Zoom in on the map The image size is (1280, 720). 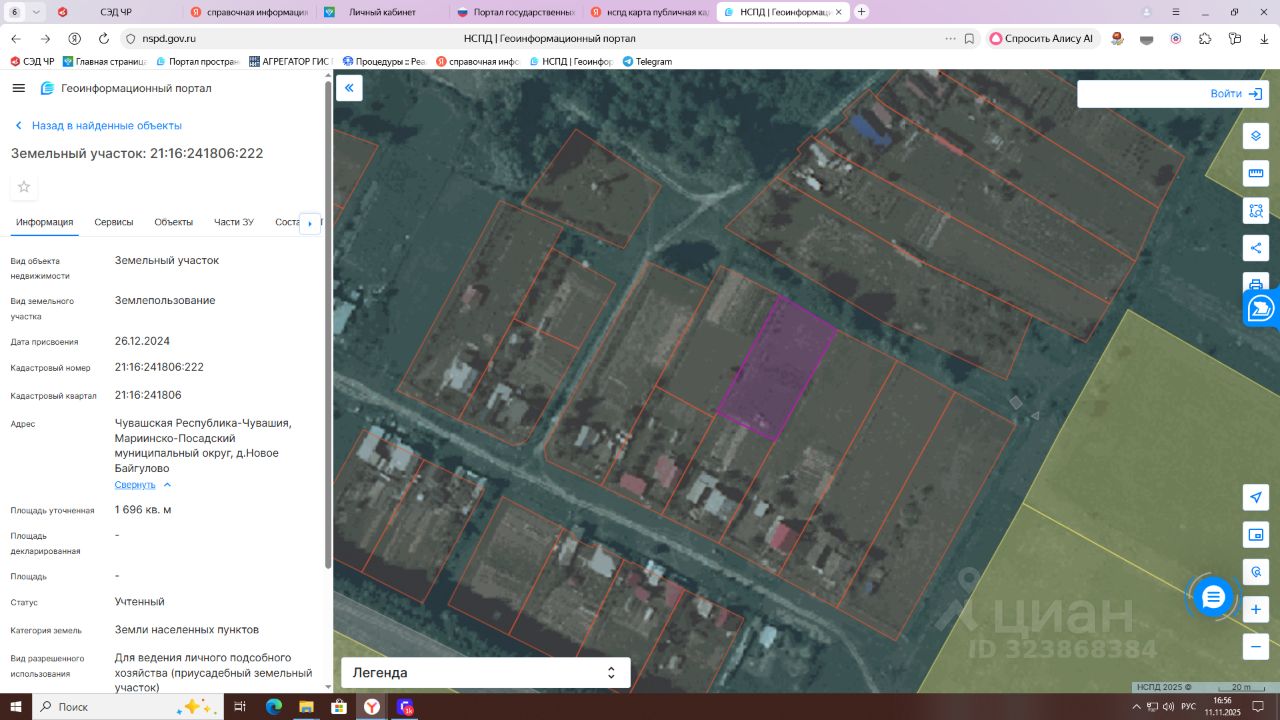pyautogui.click(x=1256, y=609)
